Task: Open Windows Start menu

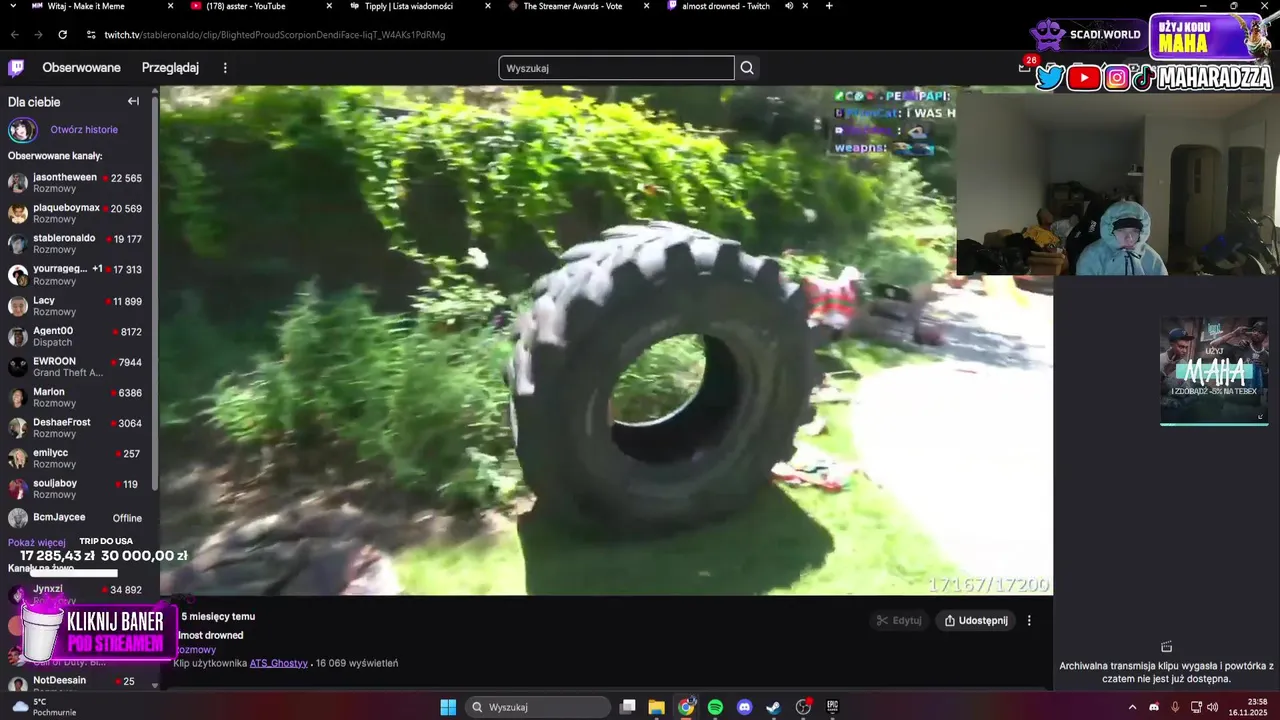Action: pyautogui.click(x=448, y=707)
